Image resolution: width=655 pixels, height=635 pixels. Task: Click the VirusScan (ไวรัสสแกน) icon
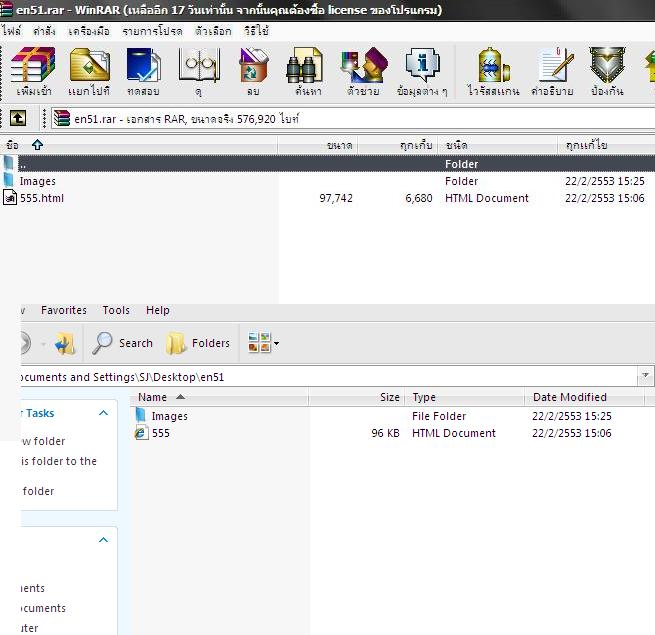coord(493,65)
